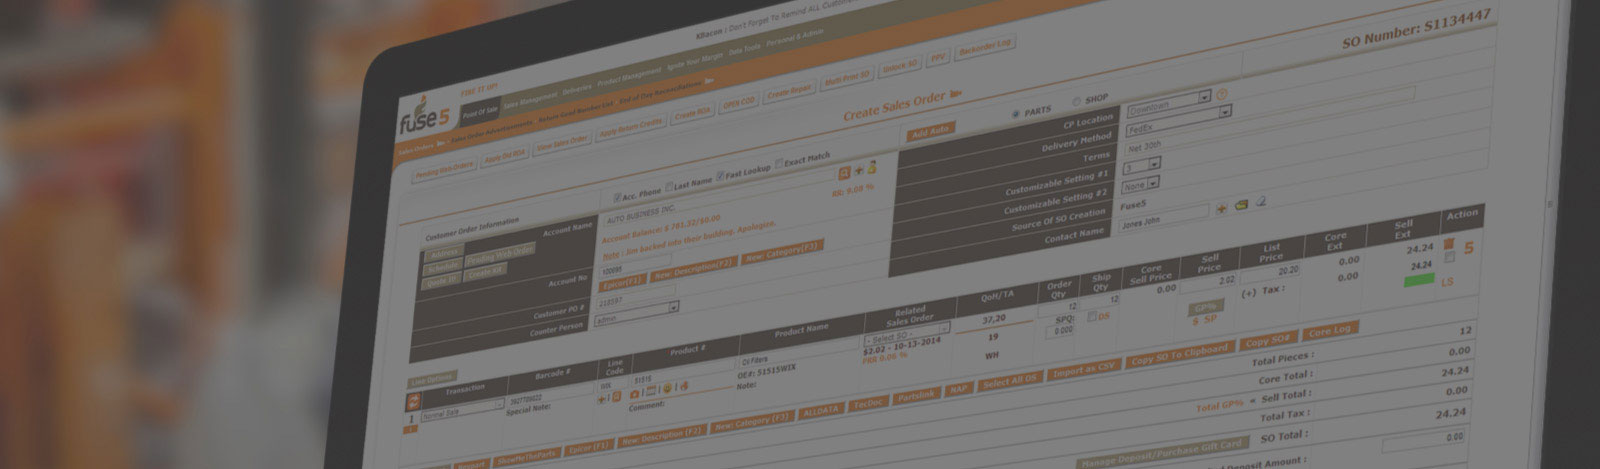This screenshot has width=1600, height=469.
Task: Open the Delivery Method dropdown showing FedEx
Action: [x=1178, y=119]
